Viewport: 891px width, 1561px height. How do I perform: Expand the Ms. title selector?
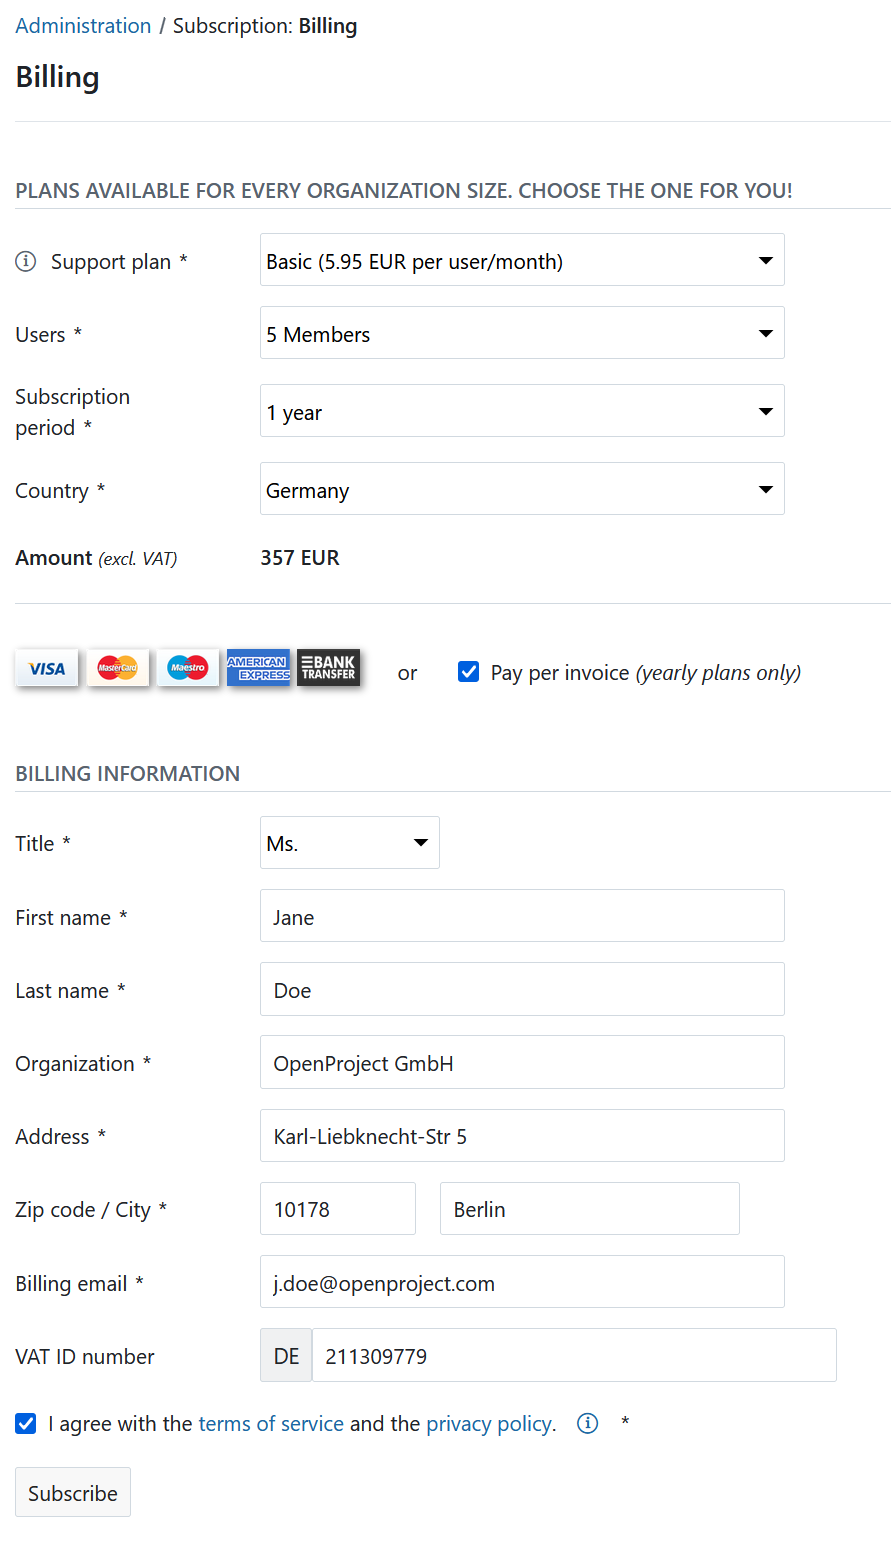pos(349,842)
